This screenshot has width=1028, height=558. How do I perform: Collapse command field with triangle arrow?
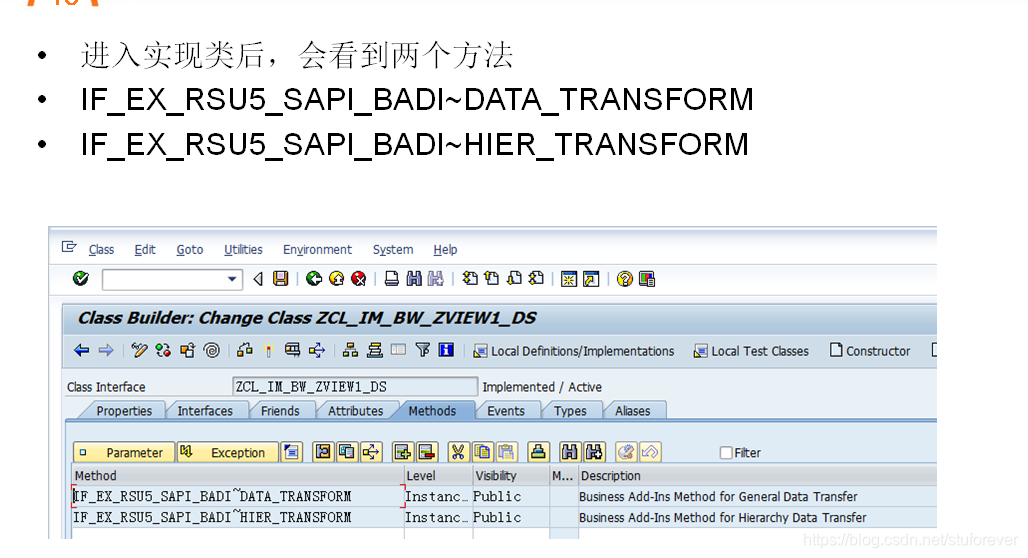click(x=258, y=279)
